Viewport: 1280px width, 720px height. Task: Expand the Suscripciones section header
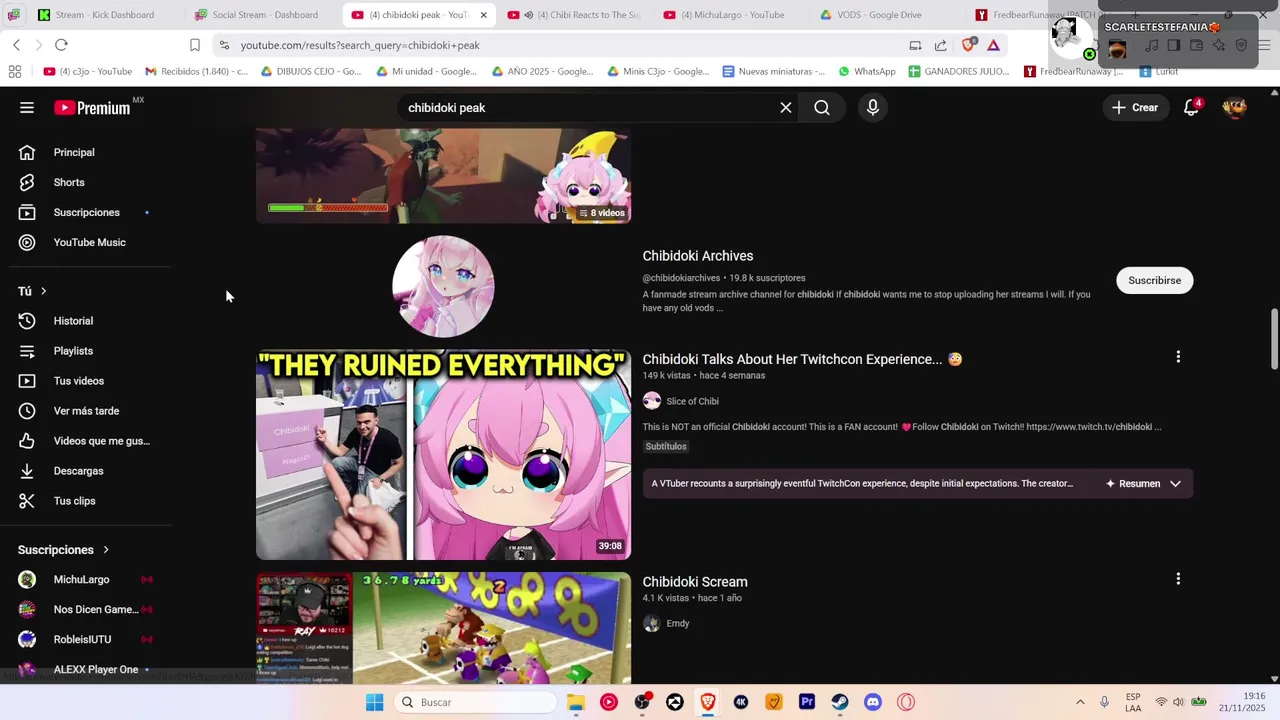point(64,550)
